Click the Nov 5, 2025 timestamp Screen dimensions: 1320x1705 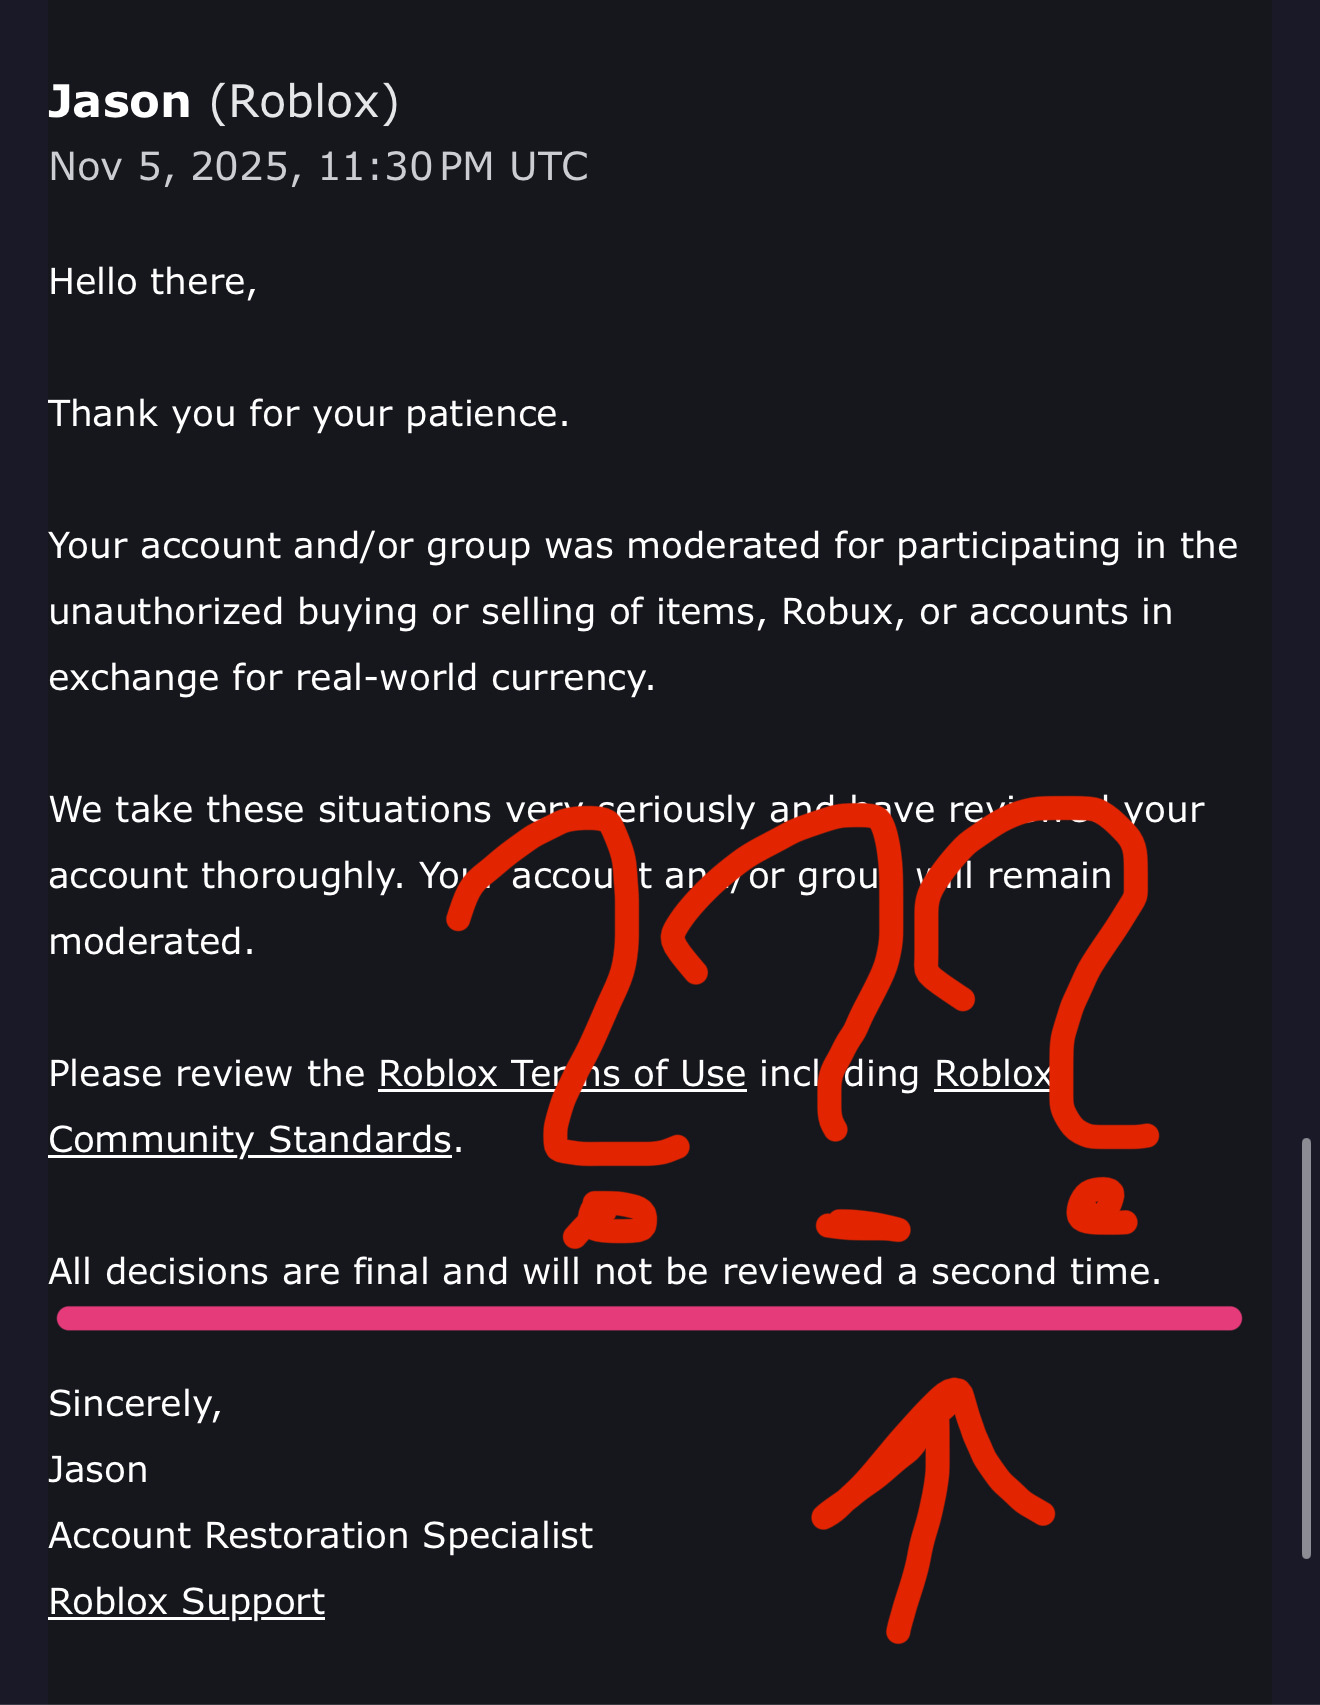coord(318,167)
